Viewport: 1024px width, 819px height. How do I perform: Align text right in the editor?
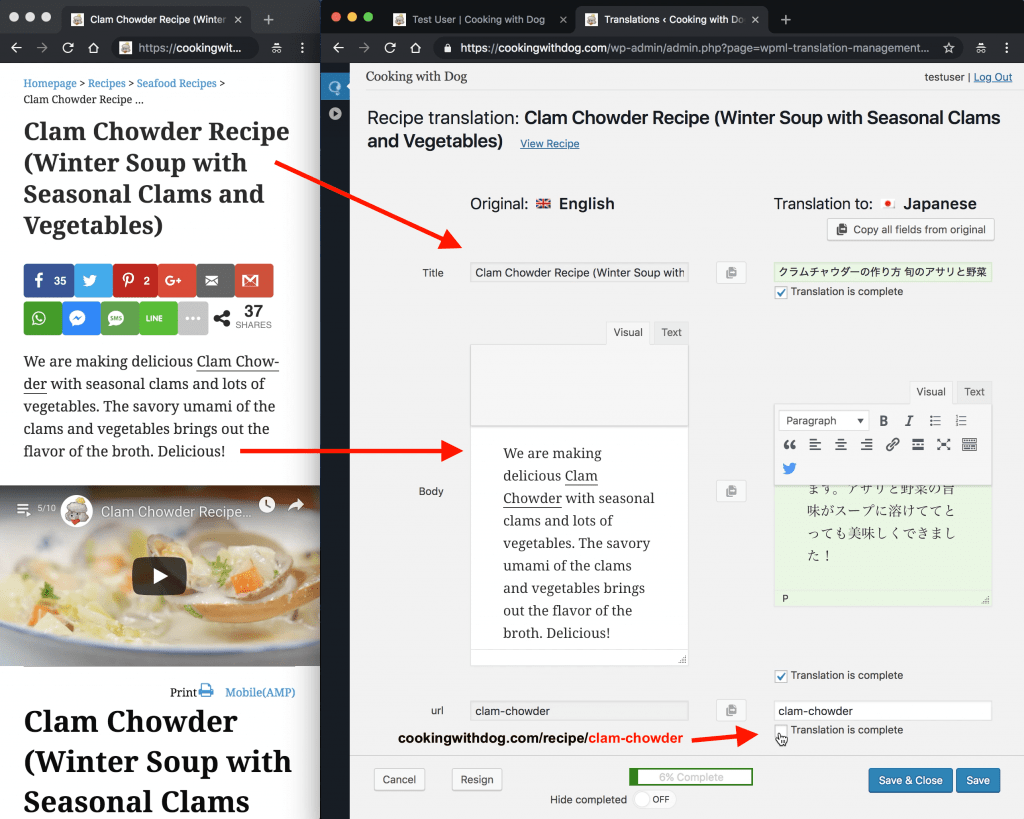coord(867,445)
